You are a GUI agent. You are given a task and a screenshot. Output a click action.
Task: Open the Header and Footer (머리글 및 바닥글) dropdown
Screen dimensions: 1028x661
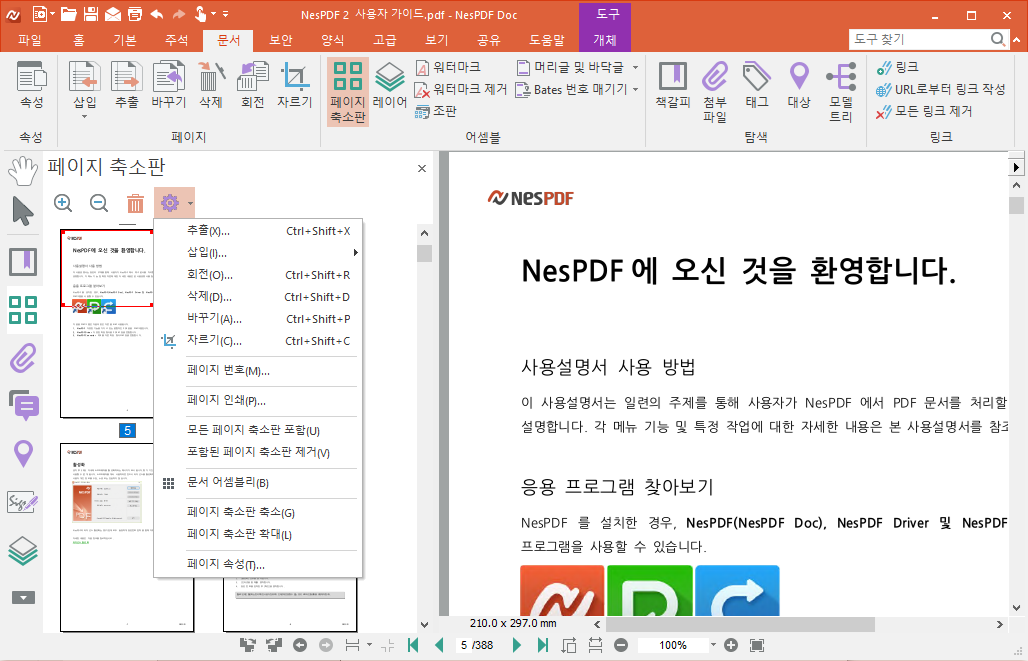coord(635,67)
